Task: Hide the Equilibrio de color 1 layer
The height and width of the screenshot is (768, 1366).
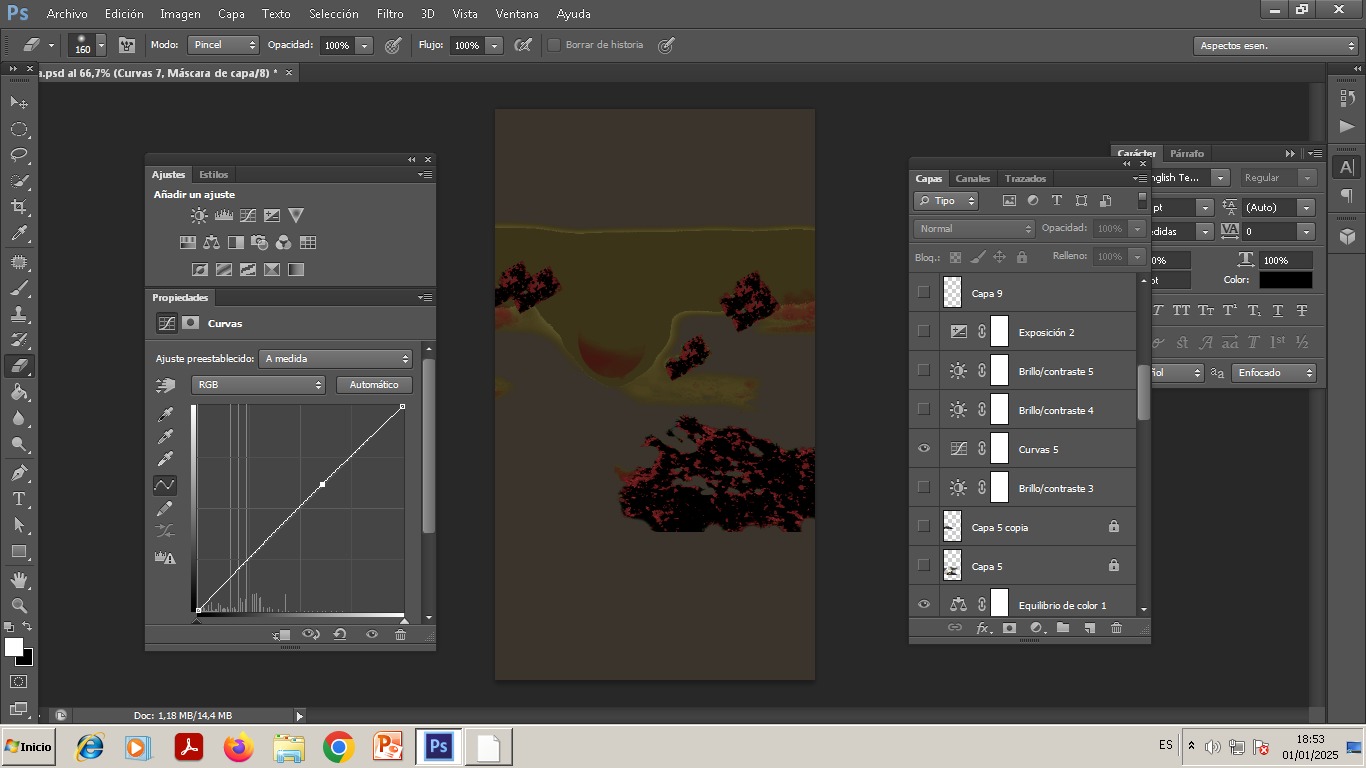Action: 924,605
